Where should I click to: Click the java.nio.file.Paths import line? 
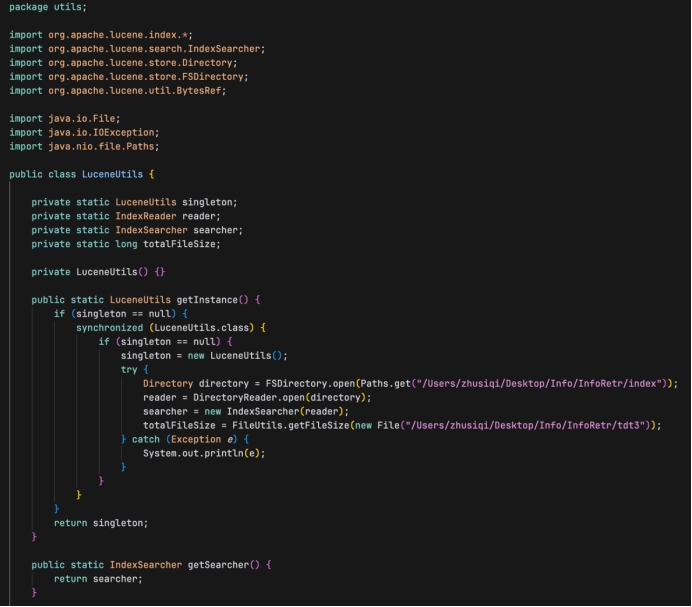84,146
